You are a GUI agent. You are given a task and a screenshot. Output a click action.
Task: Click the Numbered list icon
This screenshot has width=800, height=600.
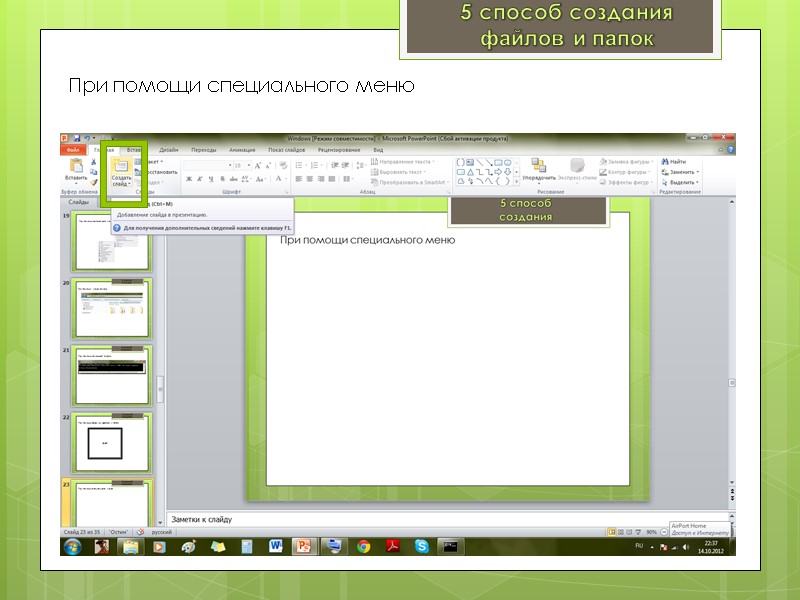(x=315, y=165)
